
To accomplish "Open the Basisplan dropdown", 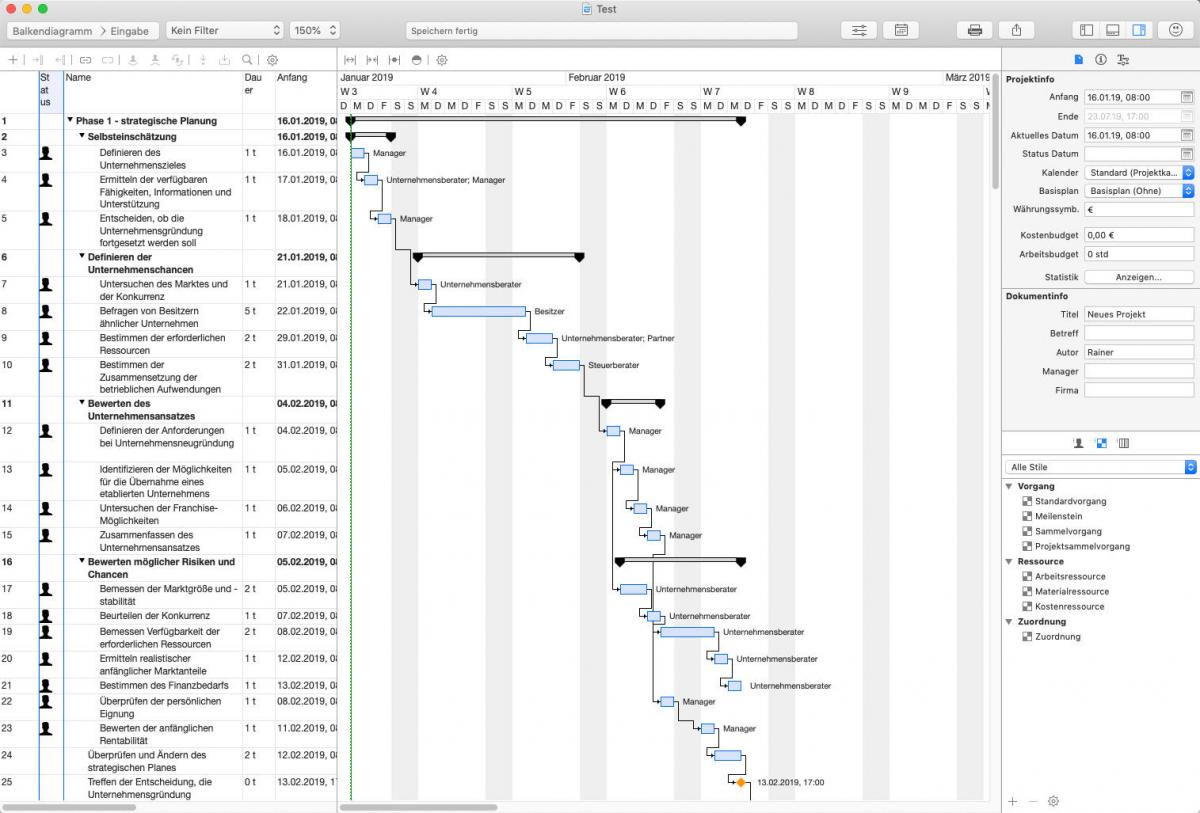I will (x=1139, y=191).
